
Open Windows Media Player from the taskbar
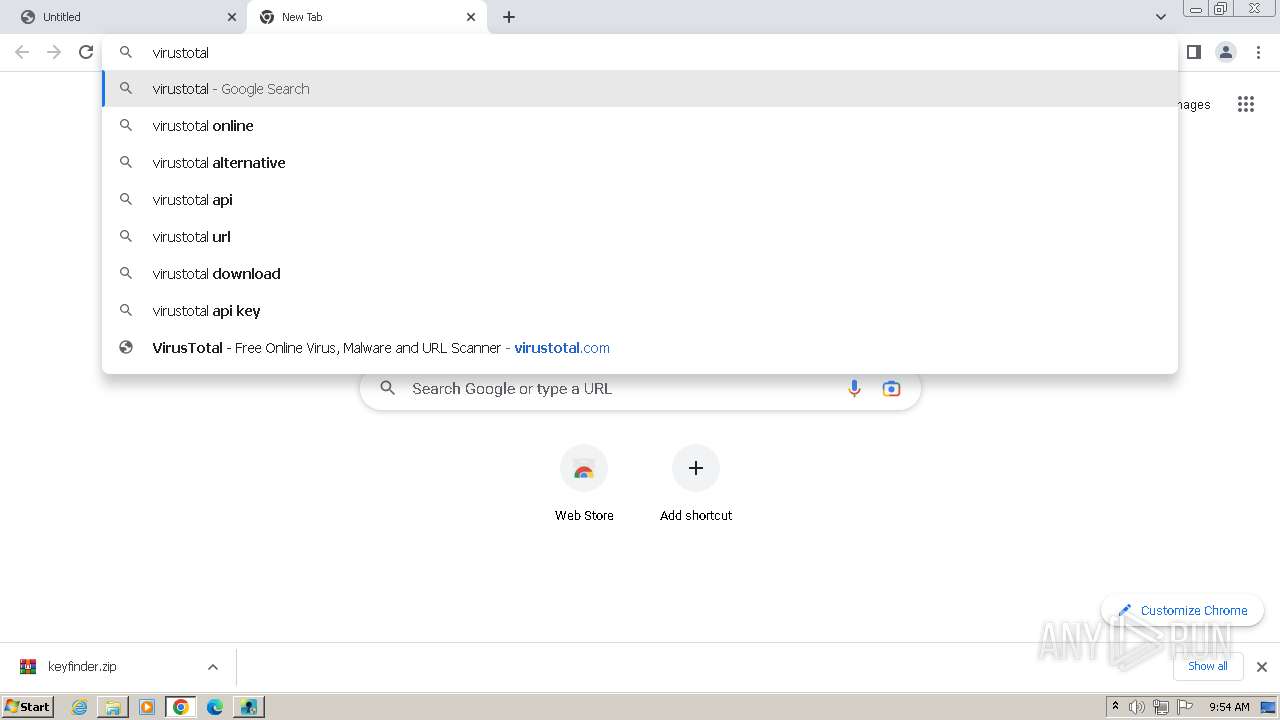tap(147, 707)
